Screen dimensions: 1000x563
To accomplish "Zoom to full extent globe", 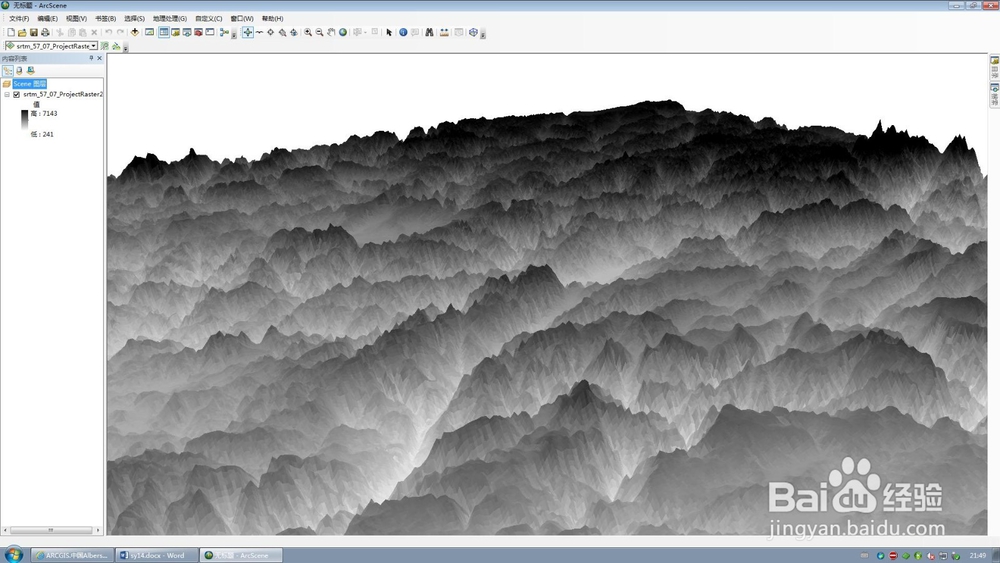I will click(342, 32).
